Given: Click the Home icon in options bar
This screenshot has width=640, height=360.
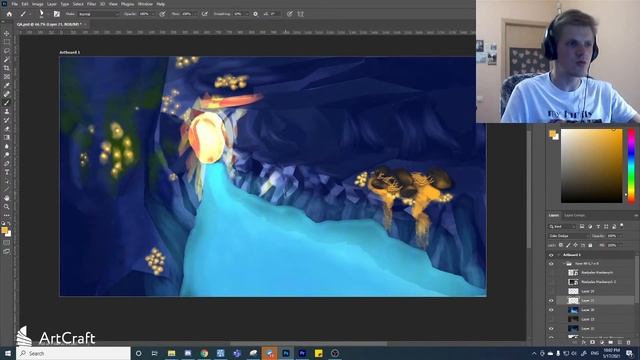Looking at the screenshot, I should (x=9, y=14).
